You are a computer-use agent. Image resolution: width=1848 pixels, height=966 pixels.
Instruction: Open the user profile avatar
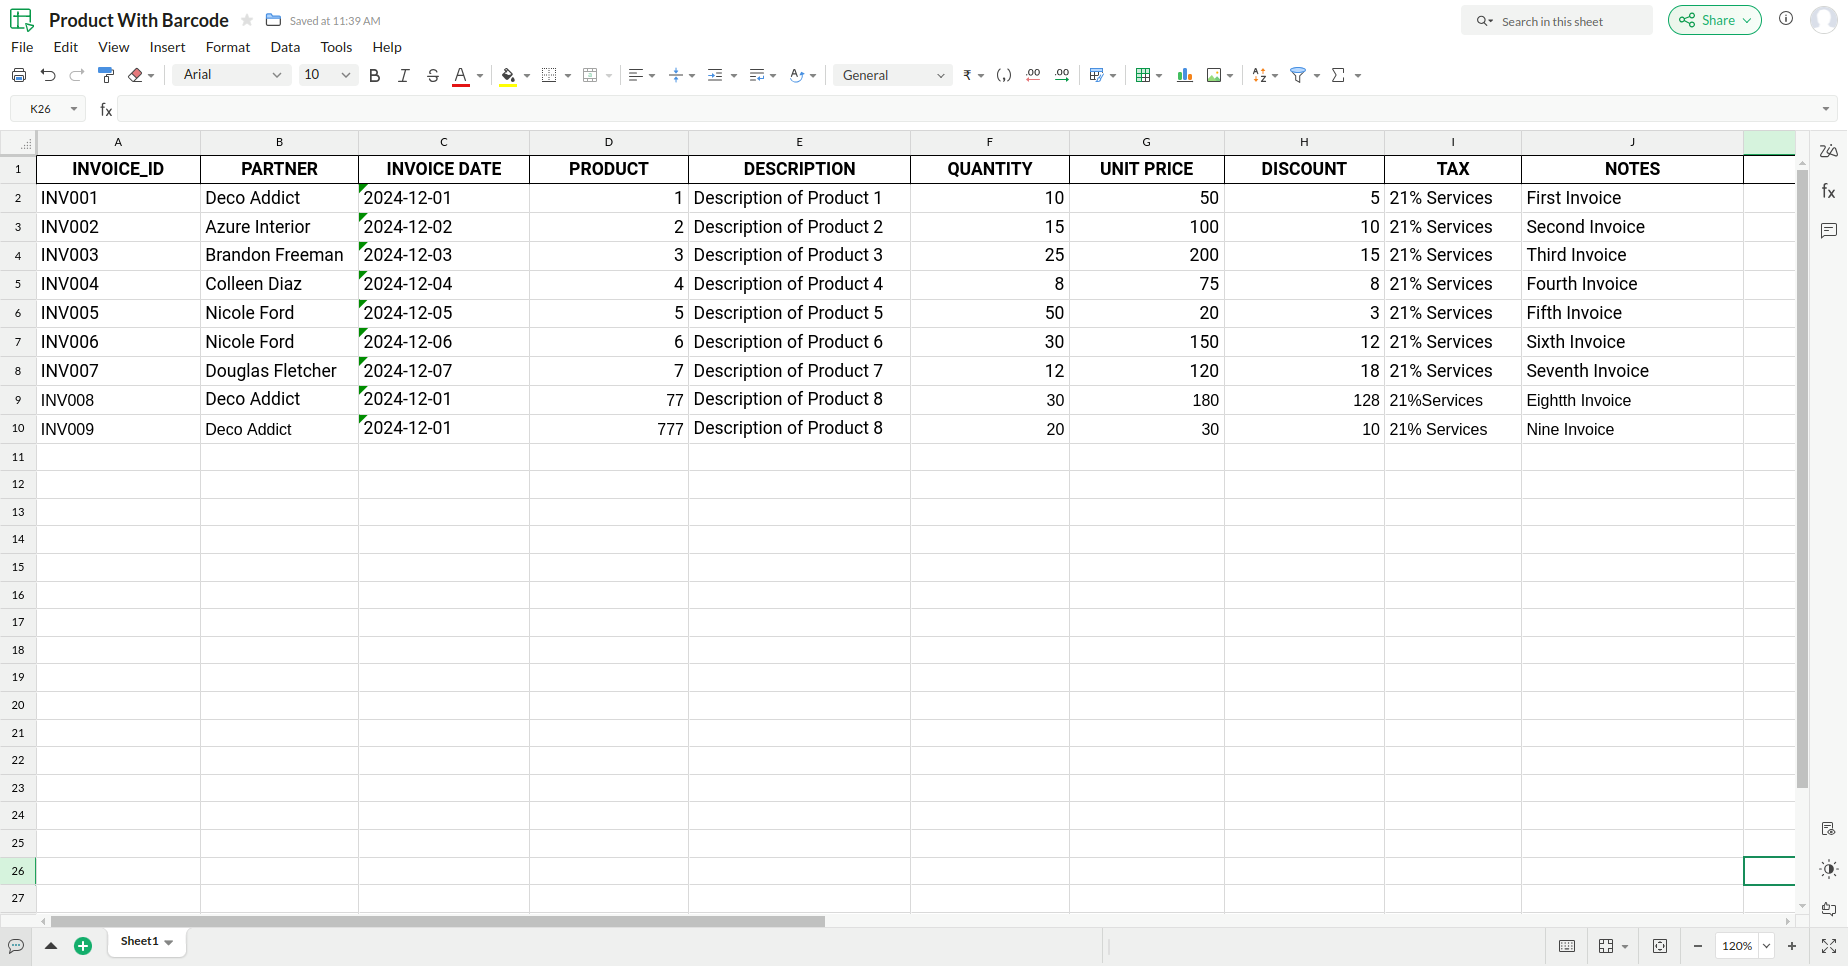1825,20
